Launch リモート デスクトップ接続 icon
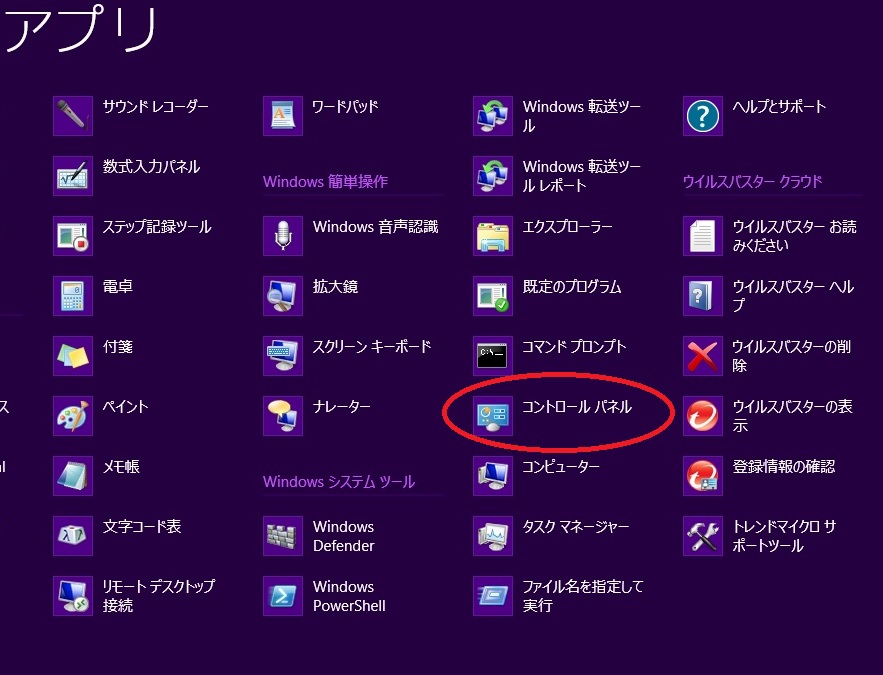Screen dimensions: 883x675 click(73, 596)
